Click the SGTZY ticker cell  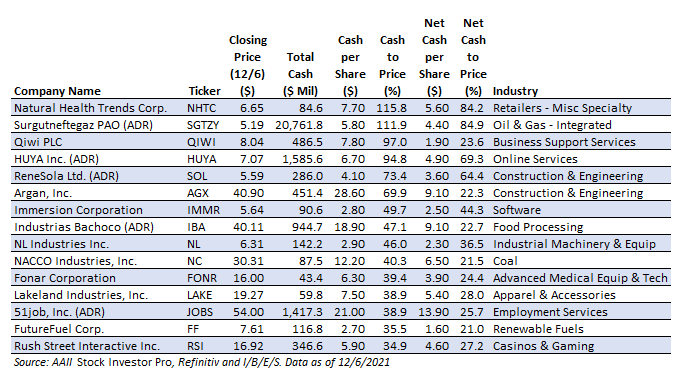[203, 125]
